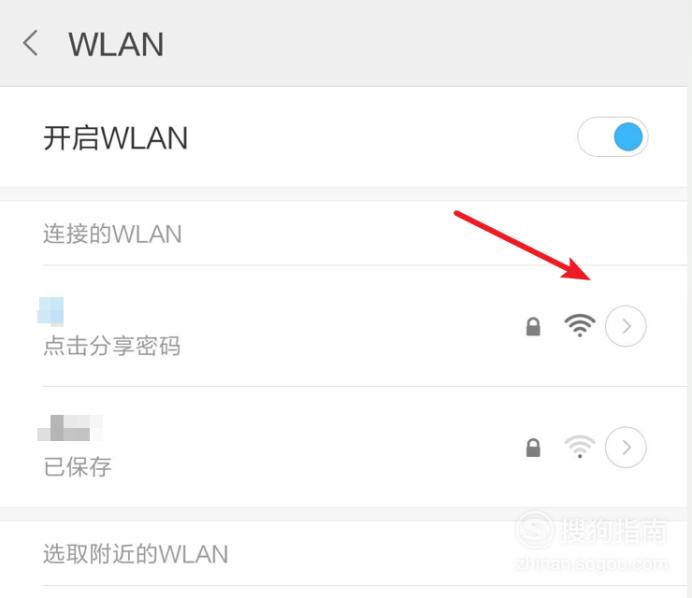
Task: Open details arrow of saved network
Action: pyautogui.click(x=626, y=447)
